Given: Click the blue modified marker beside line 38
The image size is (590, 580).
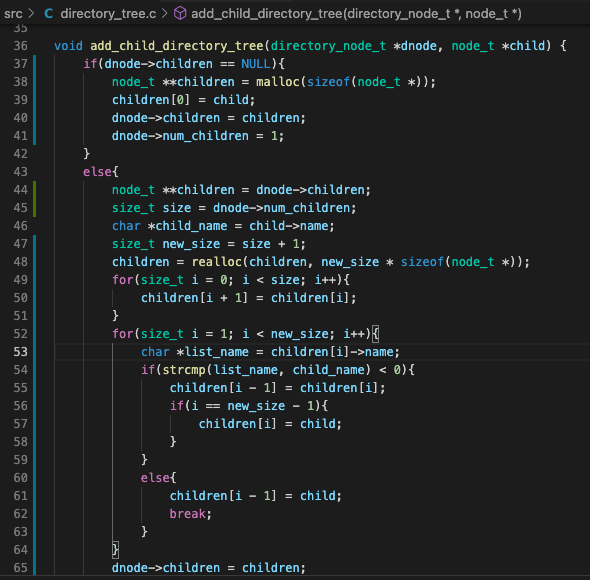Looking at the screenshot, I should [35, 82].
